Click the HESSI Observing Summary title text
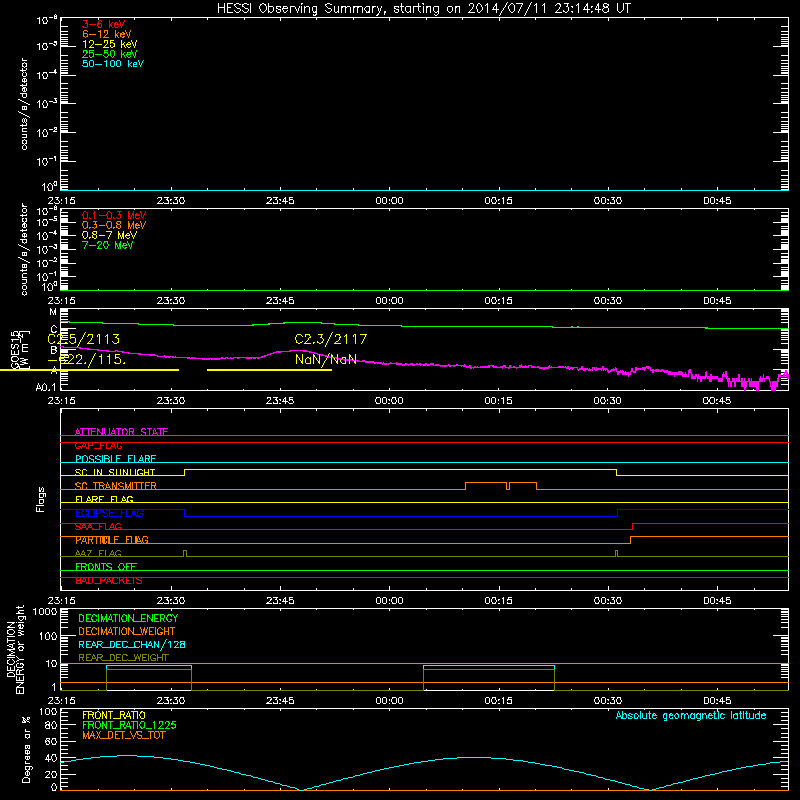 click(x=423, y=9)
